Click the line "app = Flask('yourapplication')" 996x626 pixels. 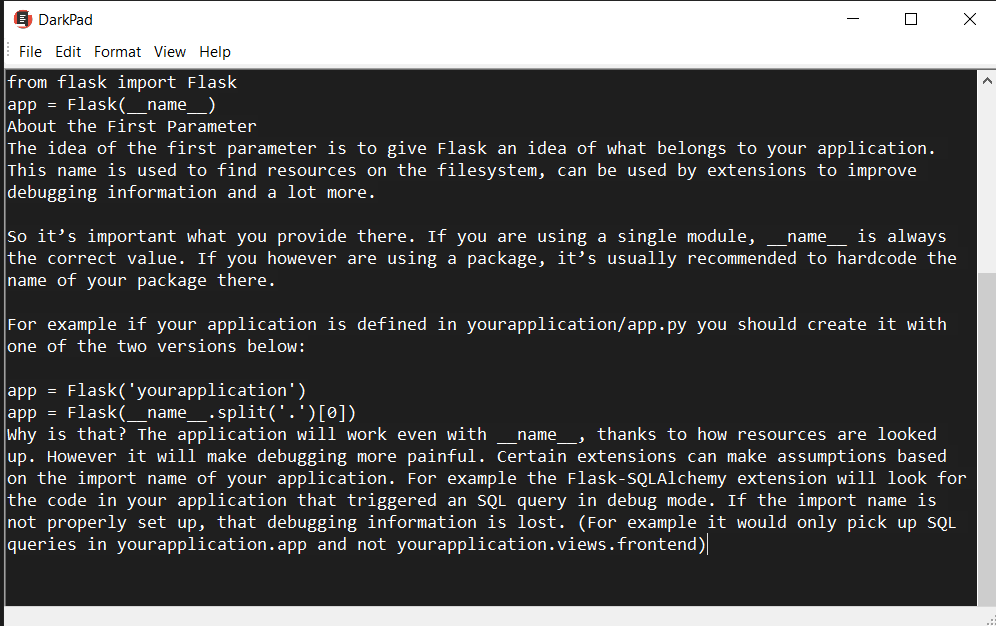click(x=157, y=390)
